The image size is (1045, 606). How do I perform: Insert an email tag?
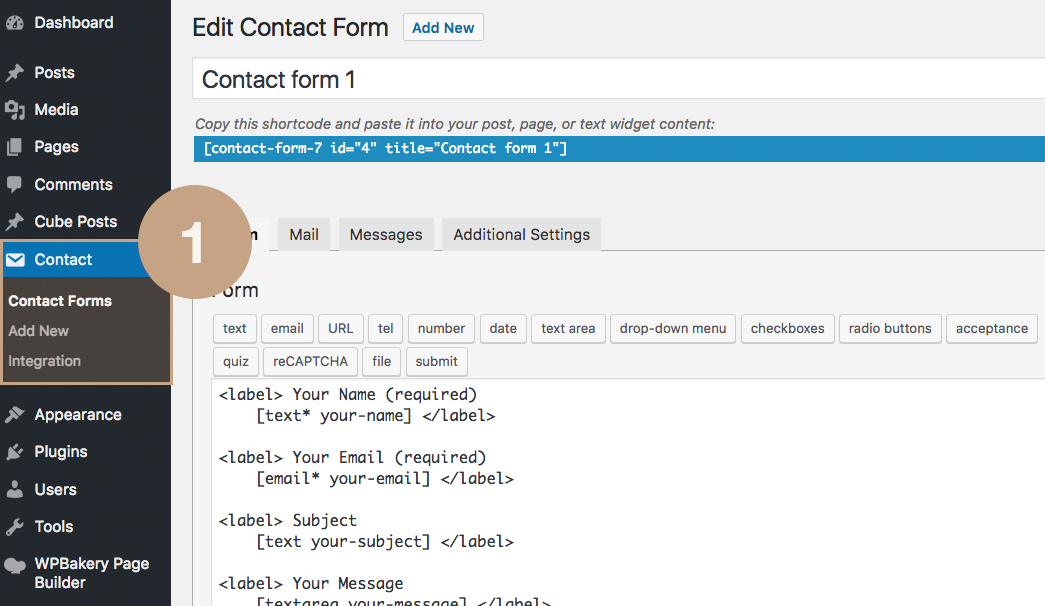(x=287, y=329)
